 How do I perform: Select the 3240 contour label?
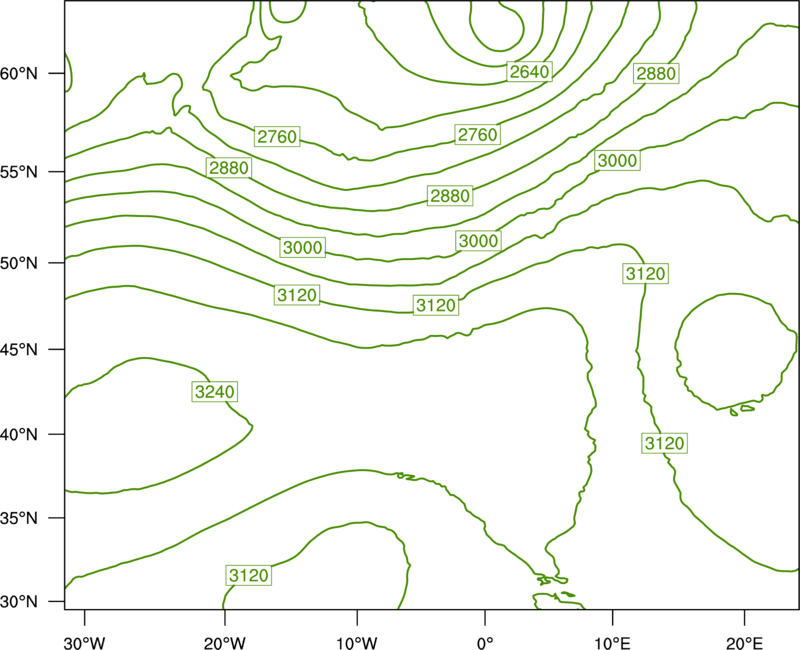(215, 392)
